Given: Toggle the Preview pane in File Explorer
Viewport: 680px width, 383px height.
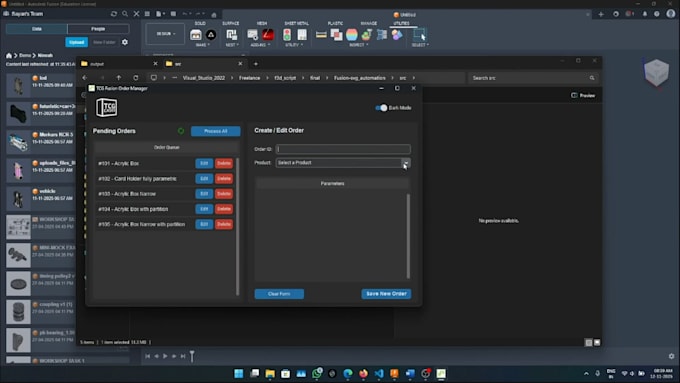Looking at the screenshot, I should (583, 95).
